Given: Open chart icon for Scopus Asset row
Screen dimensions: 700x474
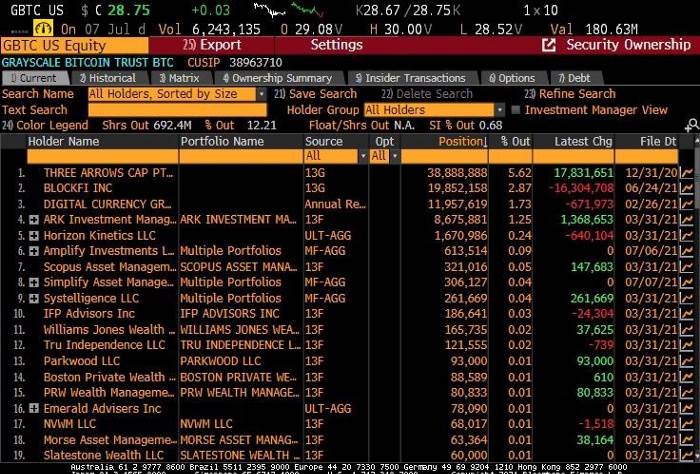Looking at the screenshot, I should [686, 267].
